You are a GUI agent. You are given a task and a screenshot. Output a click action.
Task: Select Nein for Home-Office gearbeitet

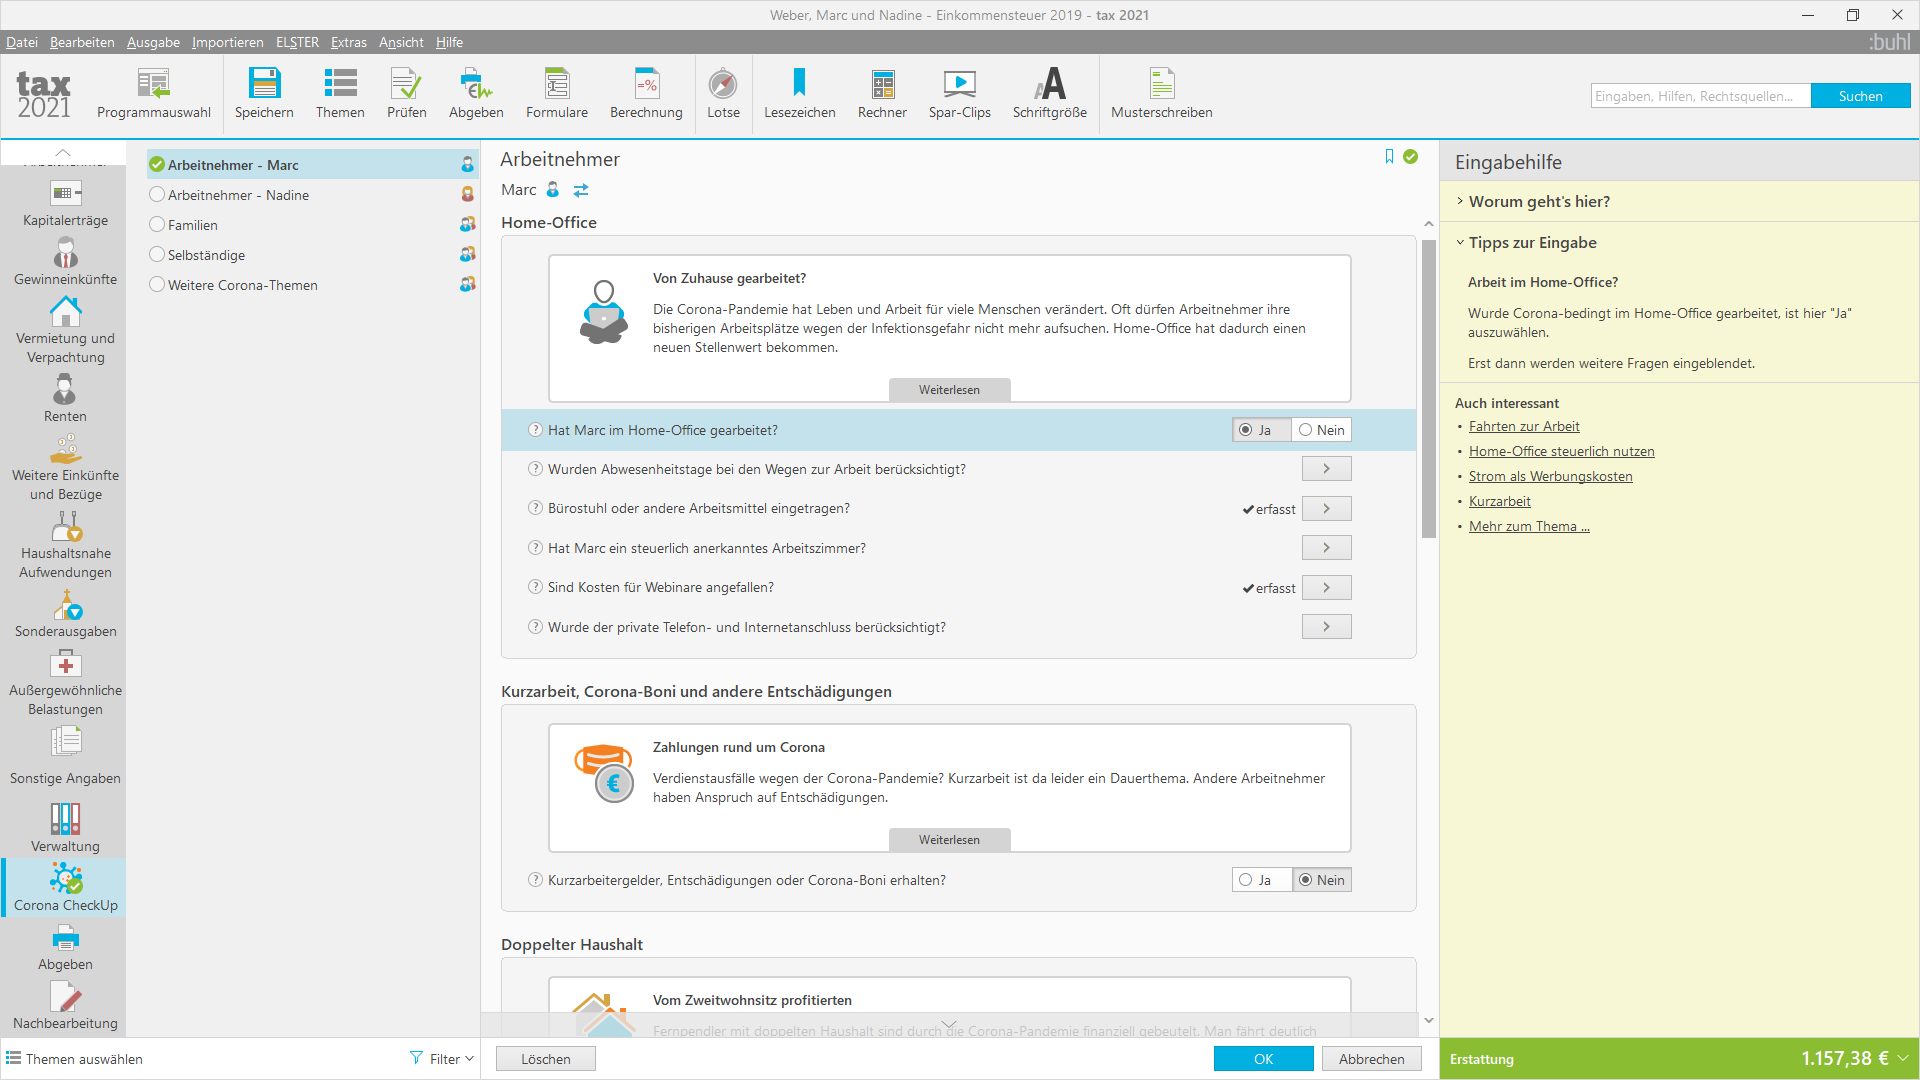point(1321,430)
